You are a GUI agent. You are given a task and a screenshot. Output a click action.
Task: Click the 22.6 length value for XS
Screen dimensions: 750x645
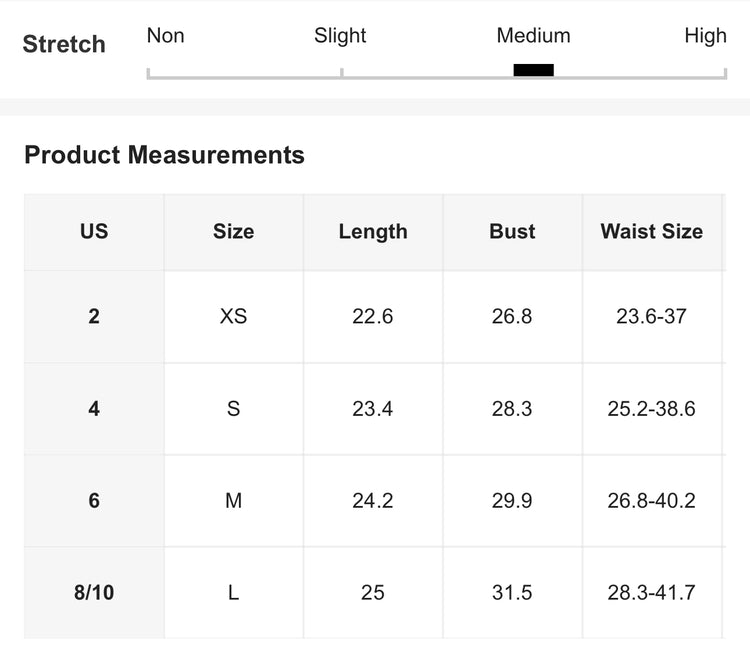373,316
